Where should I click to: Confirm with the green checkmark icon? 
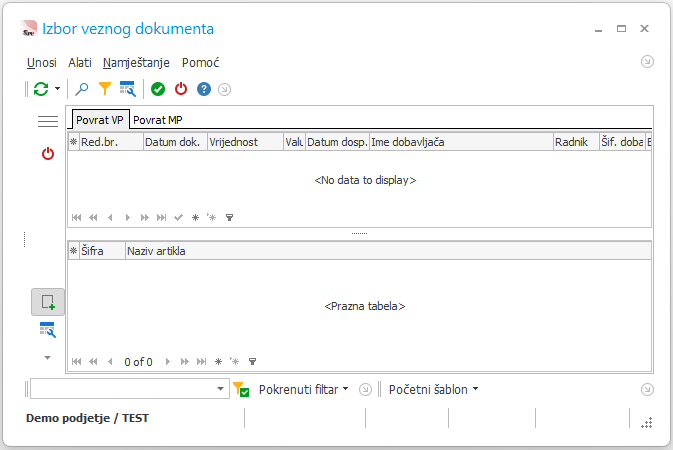pos(158,89)
